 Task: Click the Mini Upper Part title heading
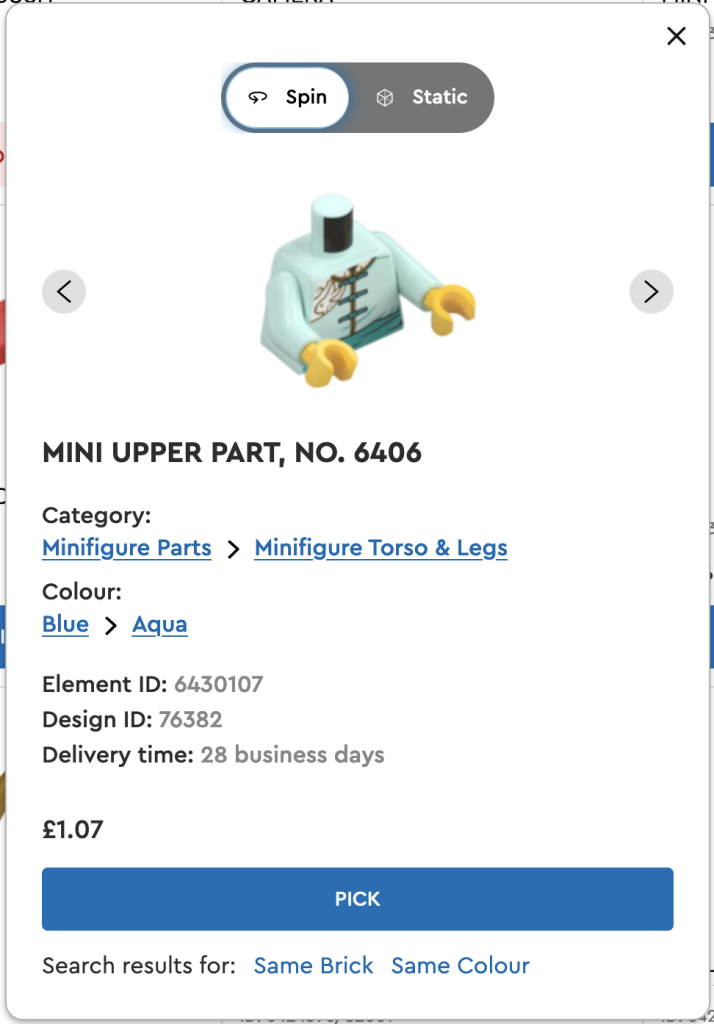[232, 453]
